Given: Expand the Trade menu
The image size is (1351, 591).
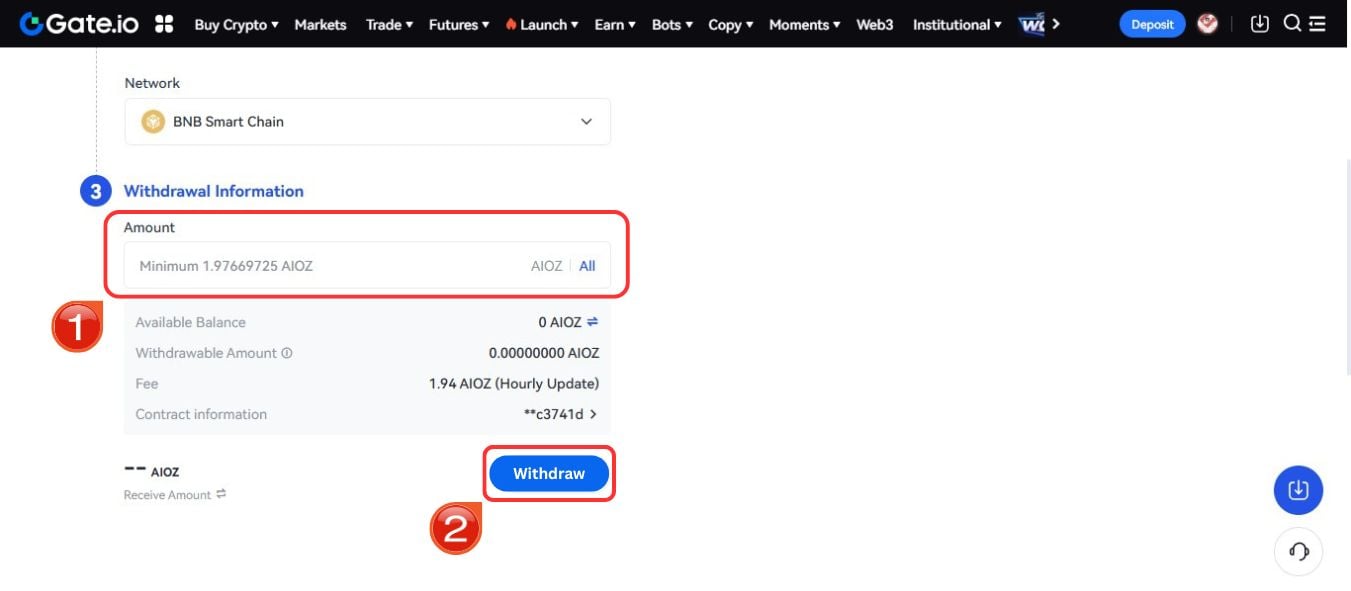Looking at the screenshot, I should coord(389,25).
